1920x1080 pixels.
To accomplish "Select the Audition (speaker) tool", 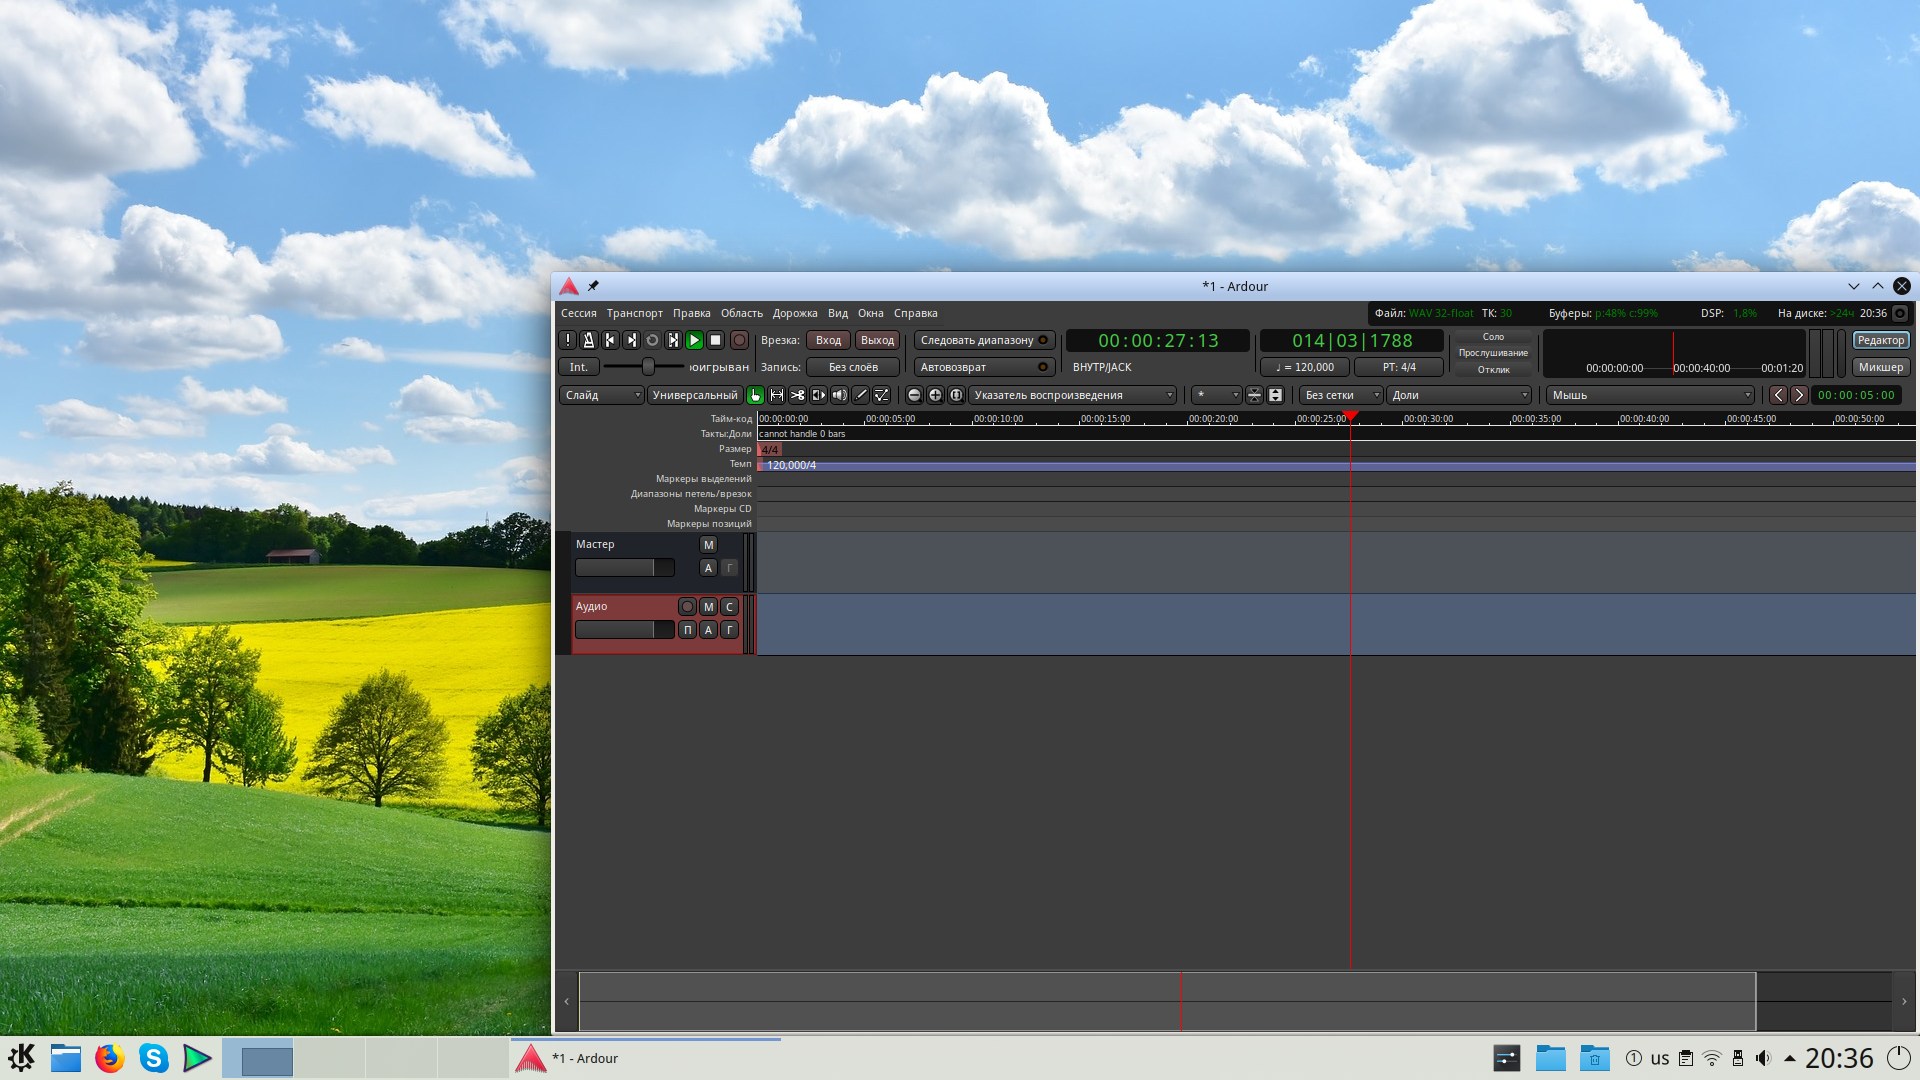I will 839,395.
